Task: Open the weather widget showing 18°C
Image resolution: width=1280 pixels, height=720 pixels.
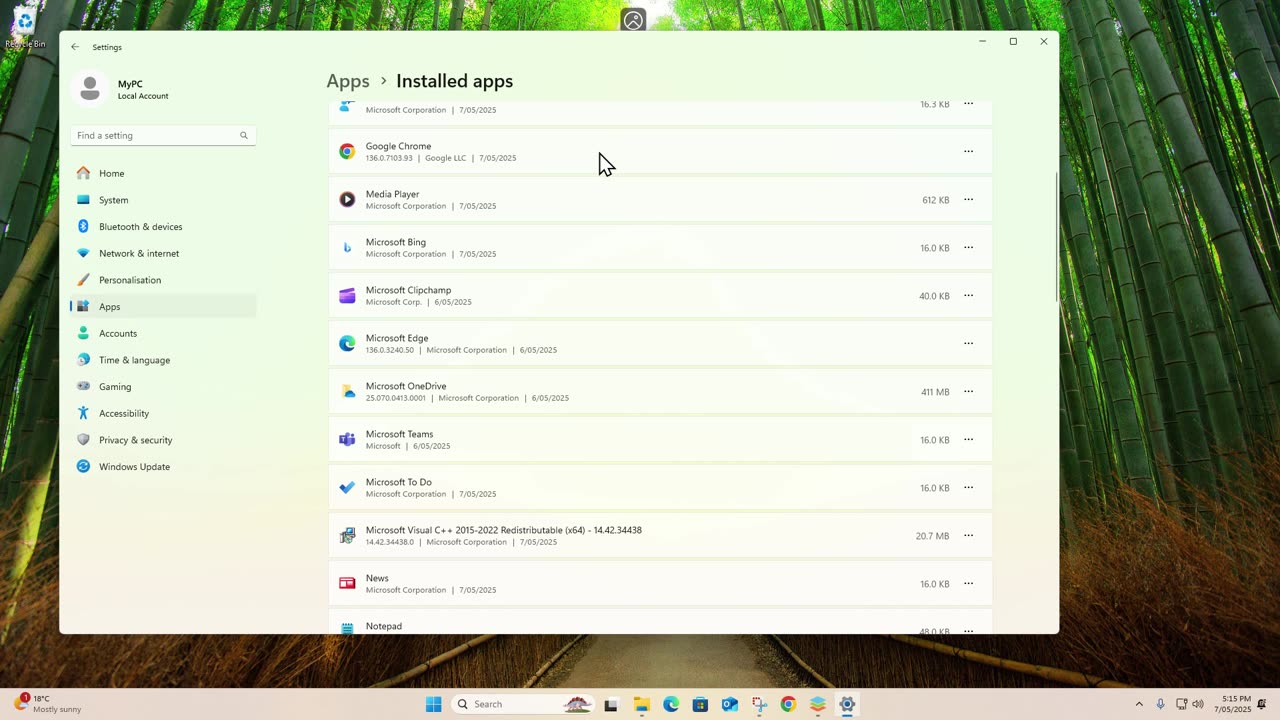Action: pyautogui.click(x=48, y=704)
